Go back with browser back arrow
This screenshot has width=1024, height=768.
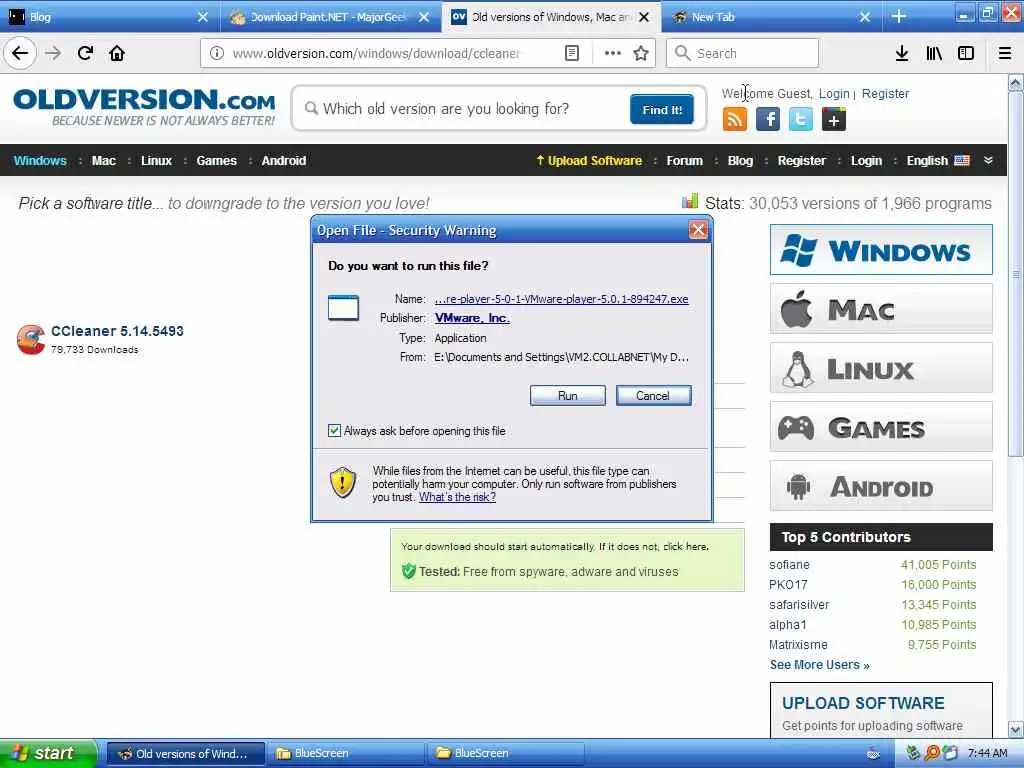pos(20,53)
